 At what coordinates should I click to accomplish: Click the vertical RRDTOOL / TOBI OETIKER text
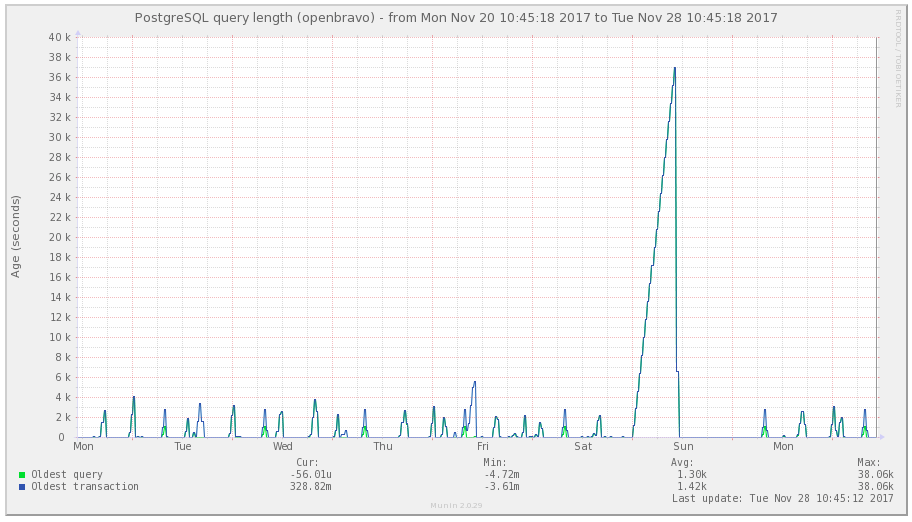tap(897, 58)
